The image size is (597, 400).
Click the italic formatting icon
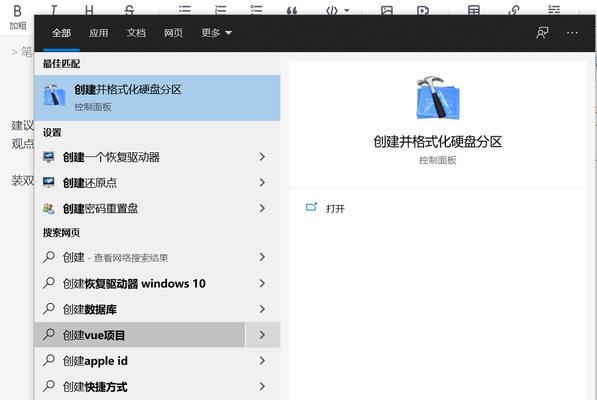(x=54, y=10)
